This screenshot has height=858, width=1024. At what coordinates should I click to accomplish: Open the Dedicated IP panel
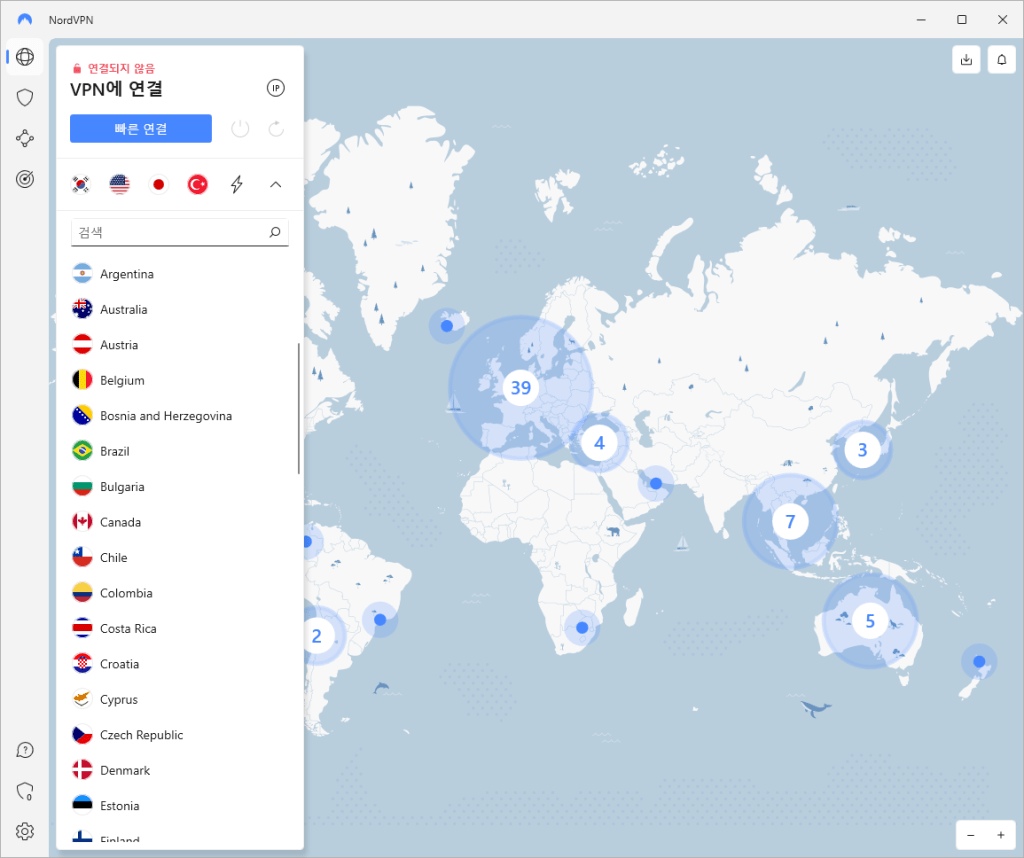point(24,179)
